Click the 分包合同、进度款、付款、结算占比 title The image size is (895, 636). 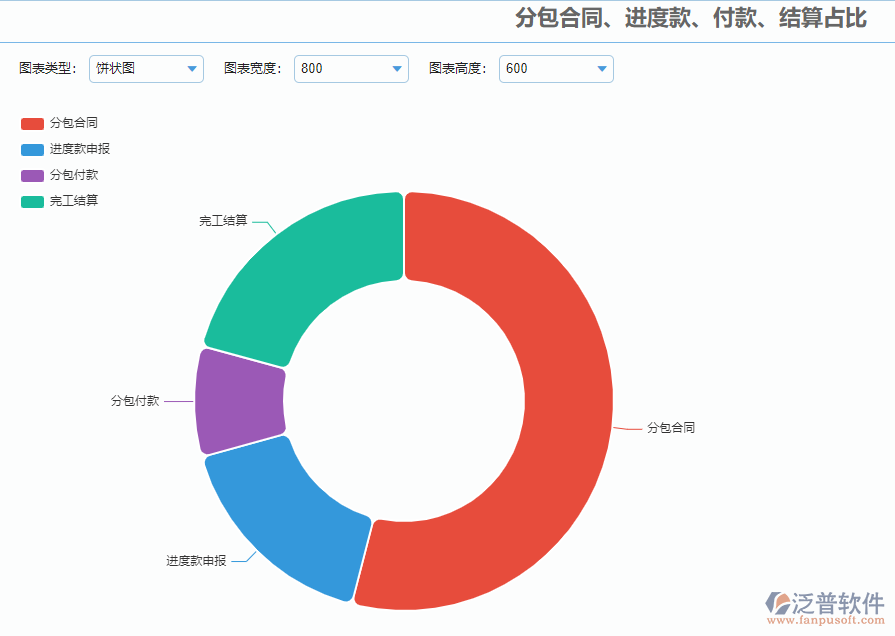click(695, 17)
